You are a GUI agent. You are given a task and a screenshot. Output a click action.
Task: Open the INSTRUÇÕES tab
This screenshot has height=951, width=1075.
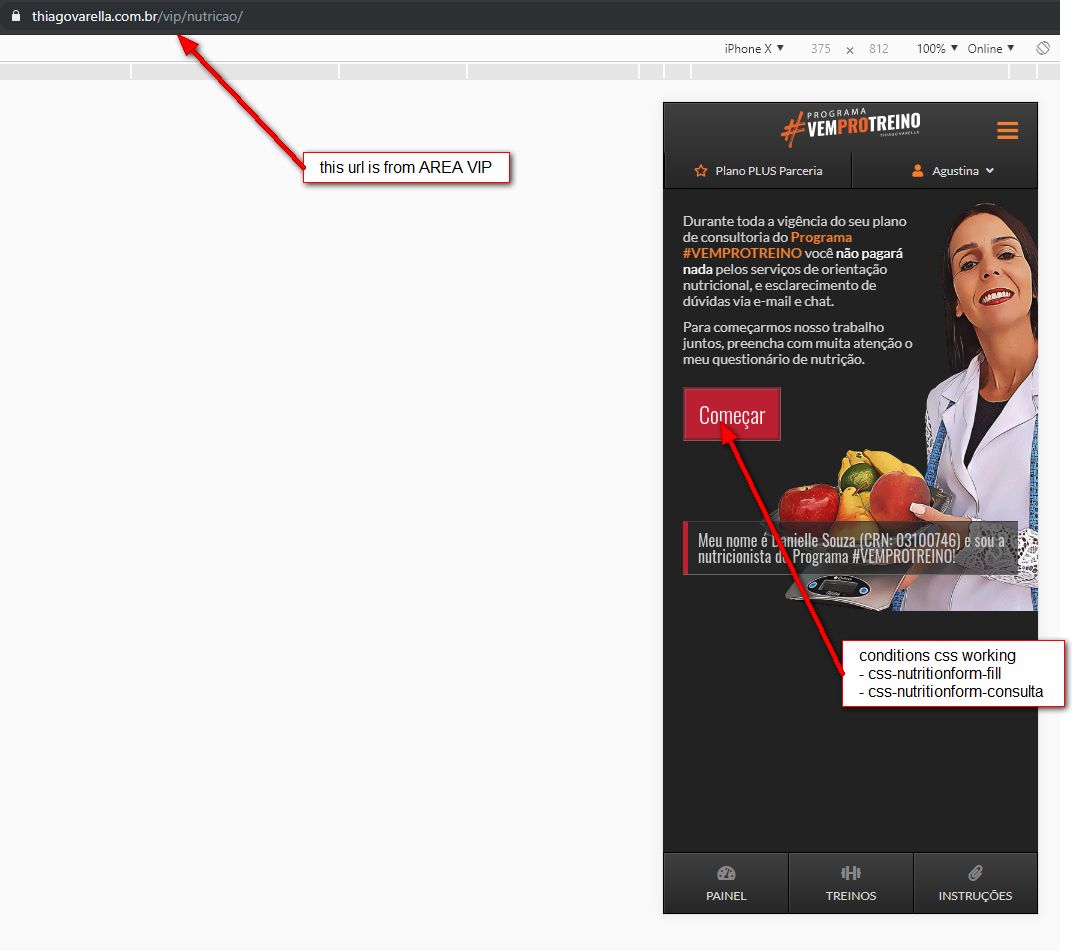point(975,883)
